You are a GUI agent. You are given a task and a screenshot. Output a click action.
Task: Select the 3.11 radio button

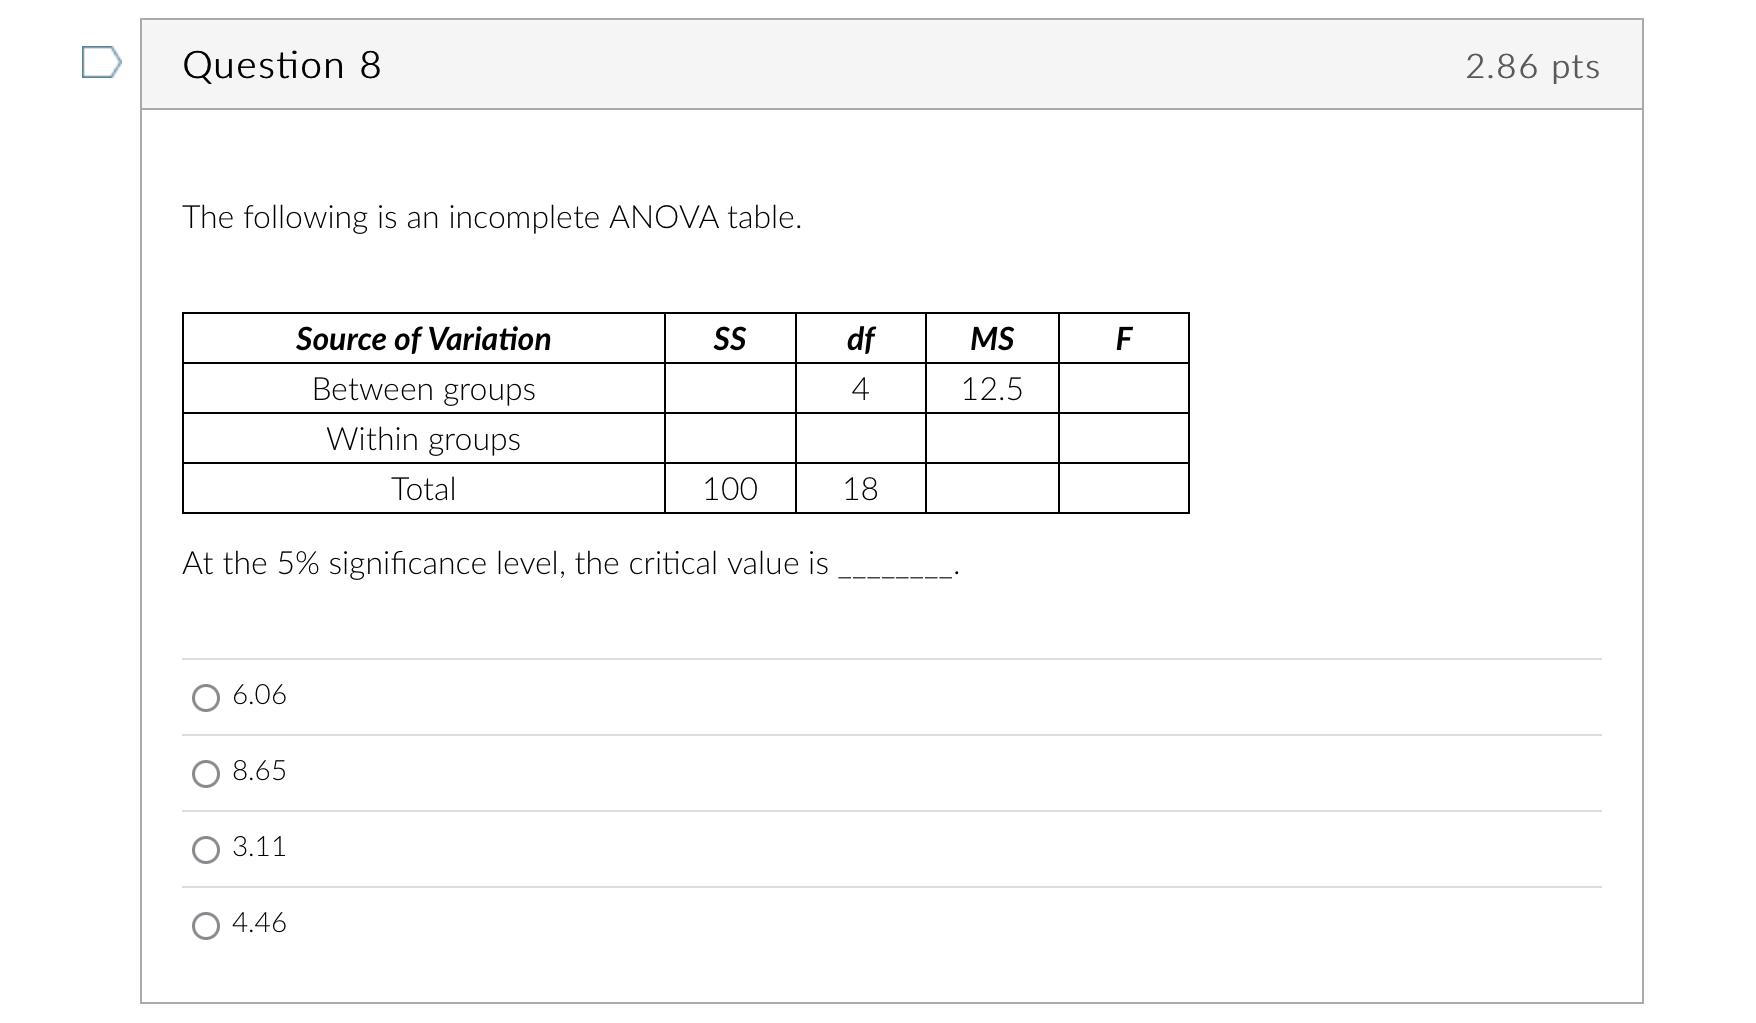tap(205, 849)
